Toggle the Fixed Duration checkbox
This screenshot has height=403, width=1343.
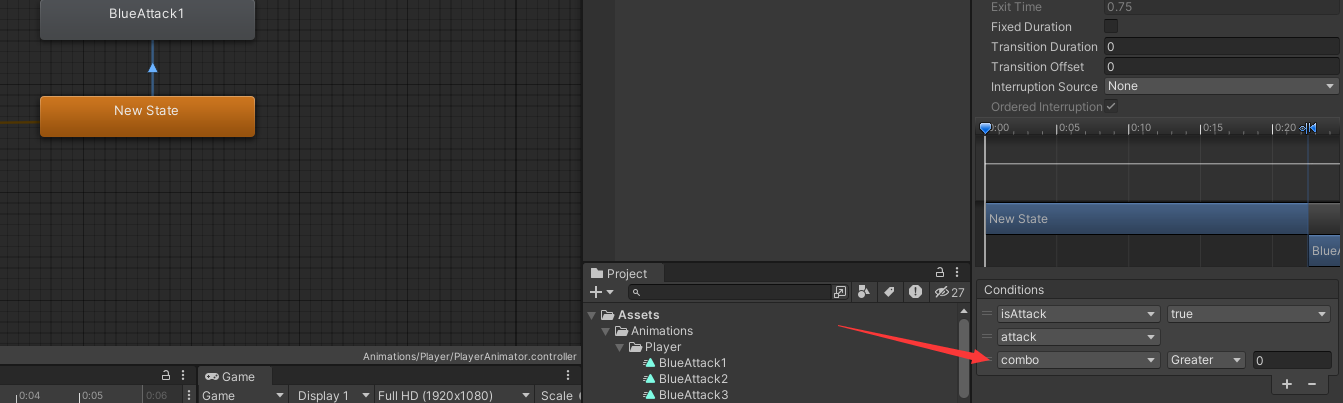pos(1111,26)
